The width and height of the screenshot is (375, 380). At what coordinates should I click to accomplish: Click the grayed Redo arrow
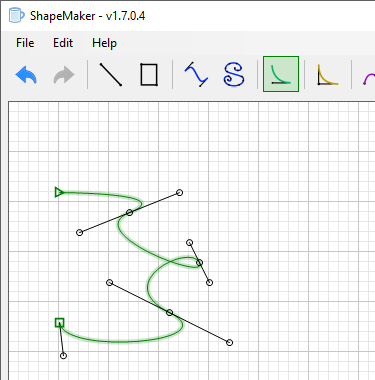[64, 74]
